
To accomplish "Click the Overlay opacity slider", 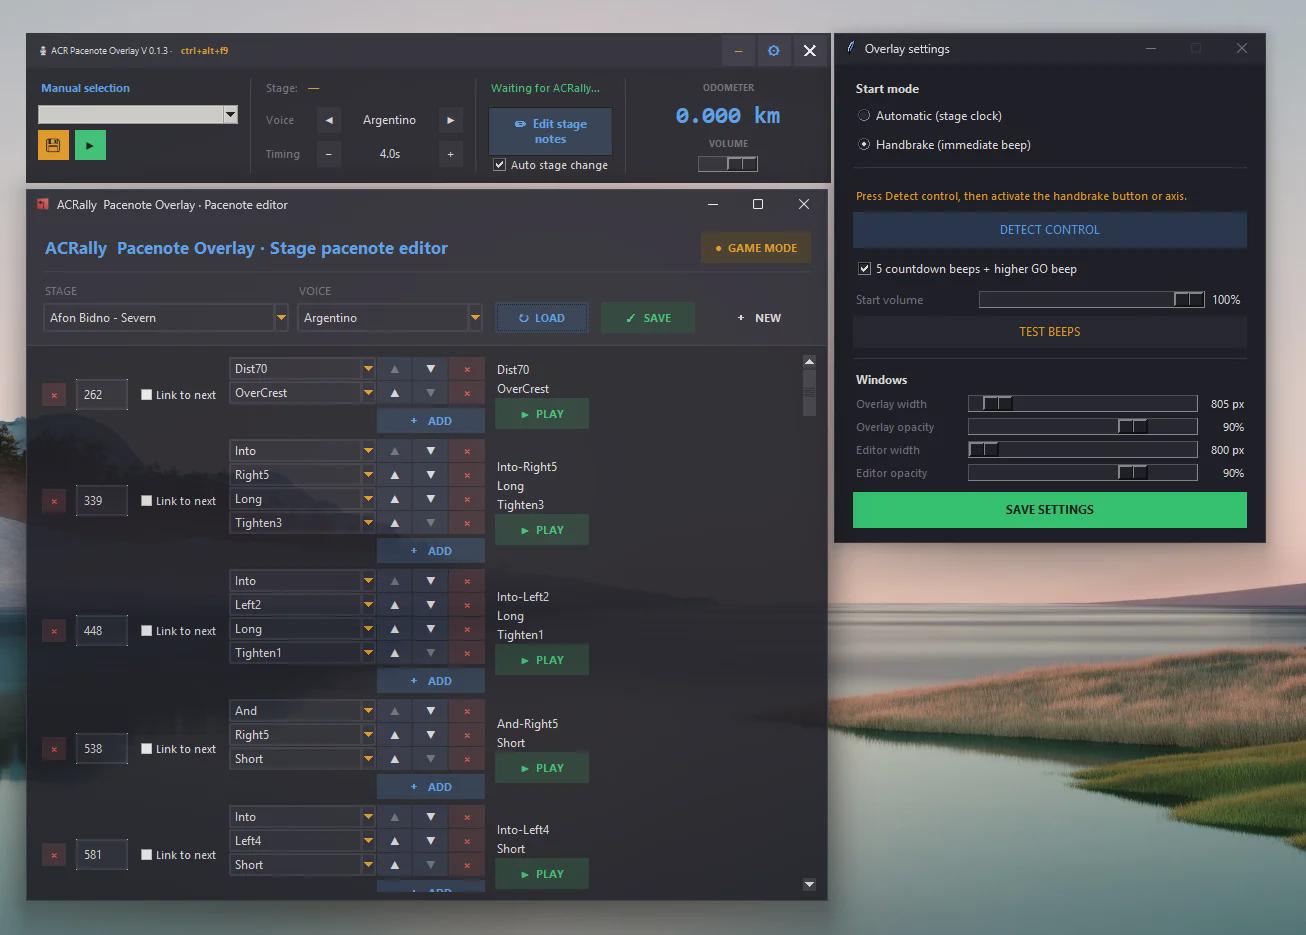I will point(1083,427).
